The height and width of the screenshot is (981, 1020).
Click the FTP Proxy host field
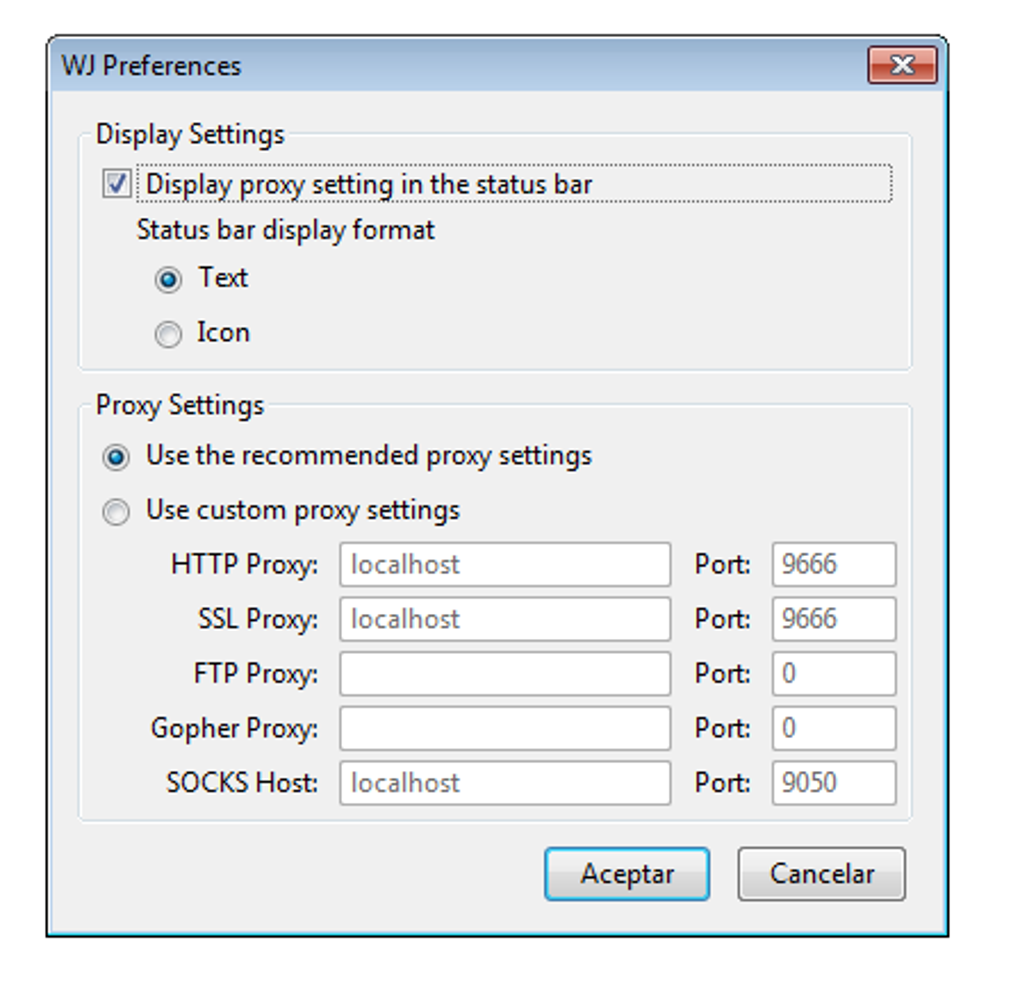(x=504, y=674)
